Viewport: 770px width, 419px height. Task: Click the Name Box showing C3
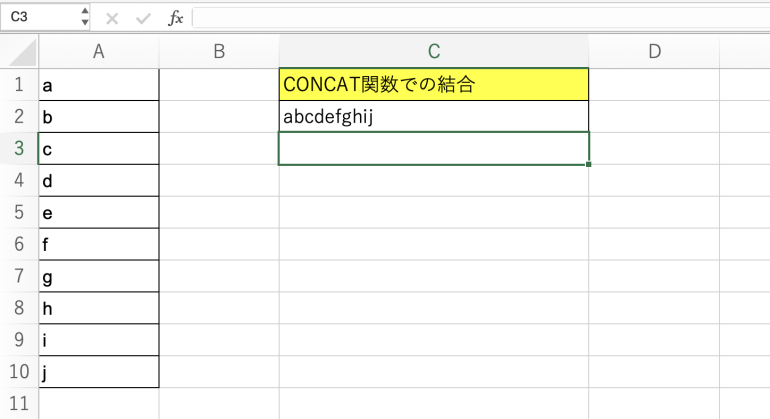pos(40,17)
